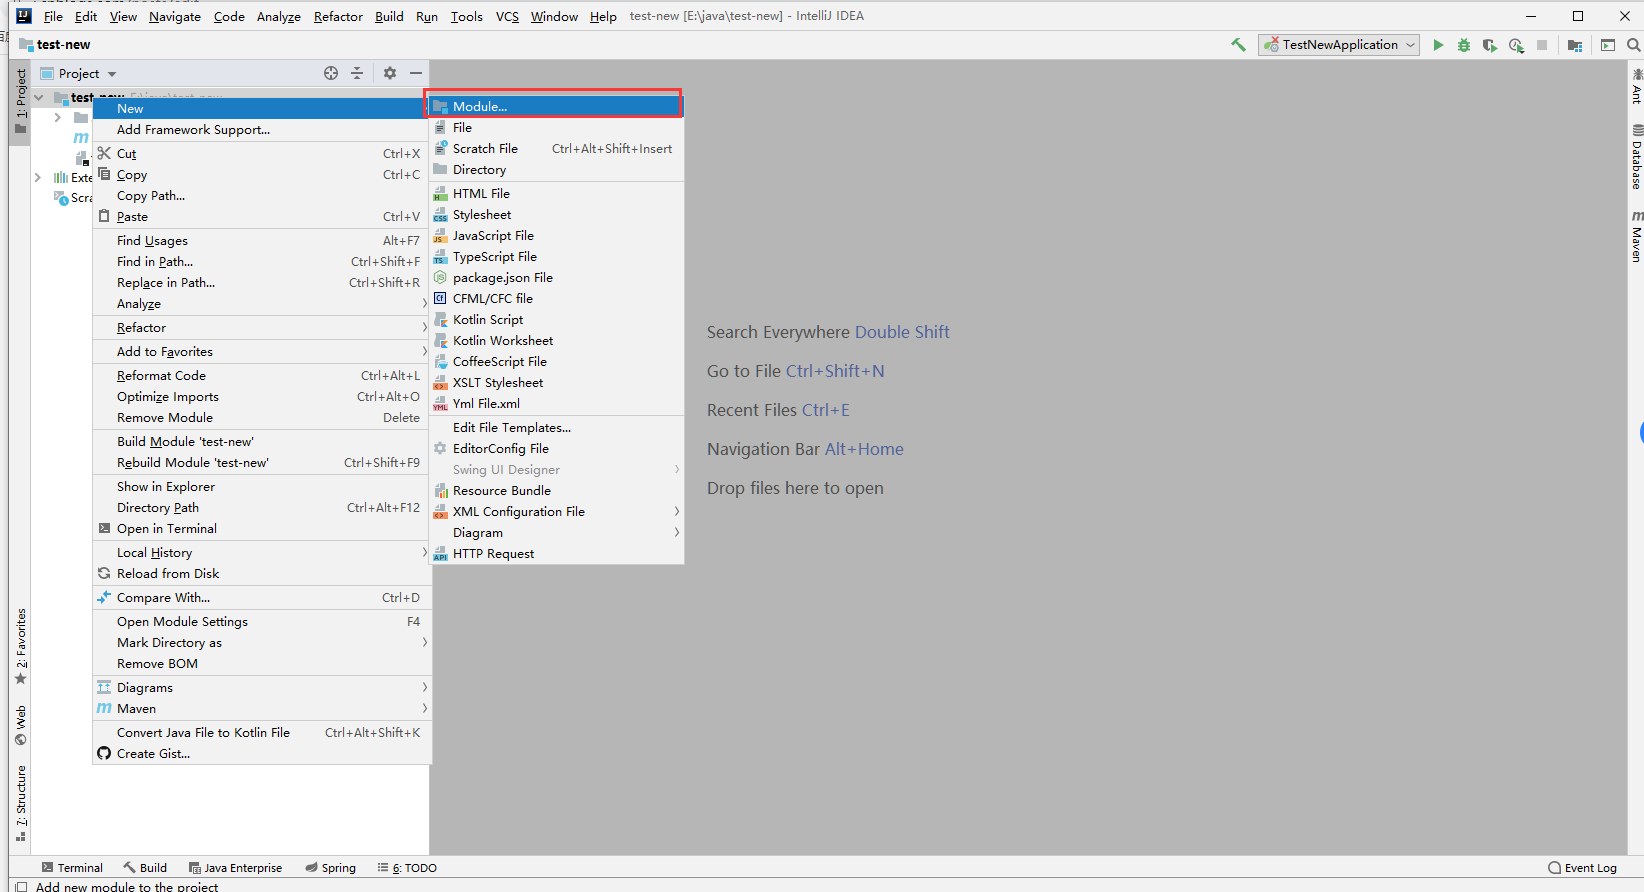Select Edit File Templates...
Image resolution: width=1644 pixels, height=892 pixels.
tap(556, 428)
